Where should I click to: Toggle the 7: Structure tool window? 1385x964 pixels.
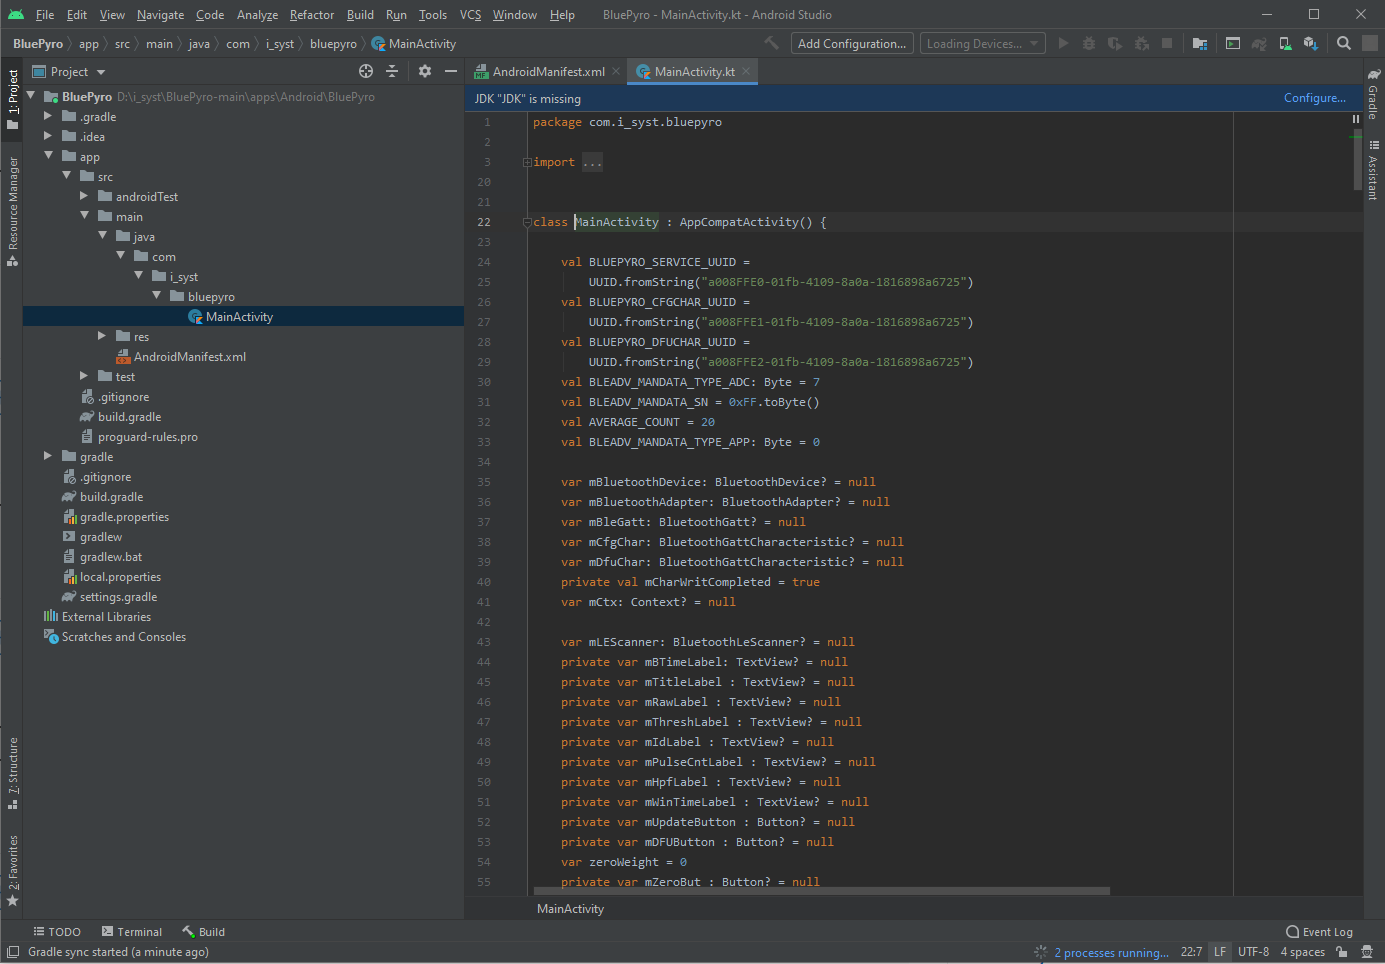coord(12,773)
